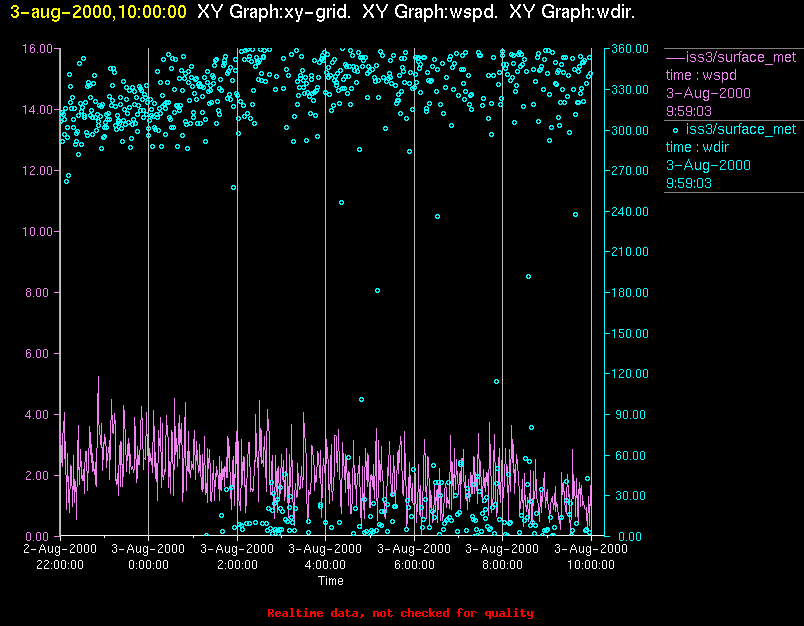Click legend label 'time : wspd'
The width and height of the screenshot is (804, 626).
[701, 75]
